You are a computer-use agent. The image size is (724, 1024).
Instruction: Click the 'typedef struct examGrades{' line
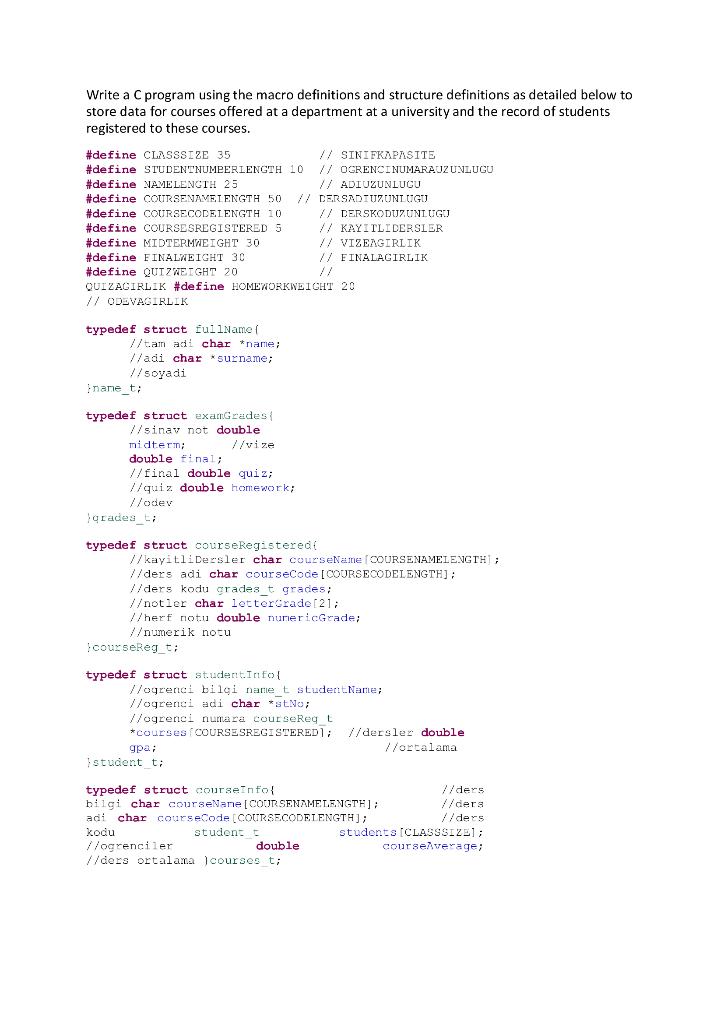pos(180,415)
